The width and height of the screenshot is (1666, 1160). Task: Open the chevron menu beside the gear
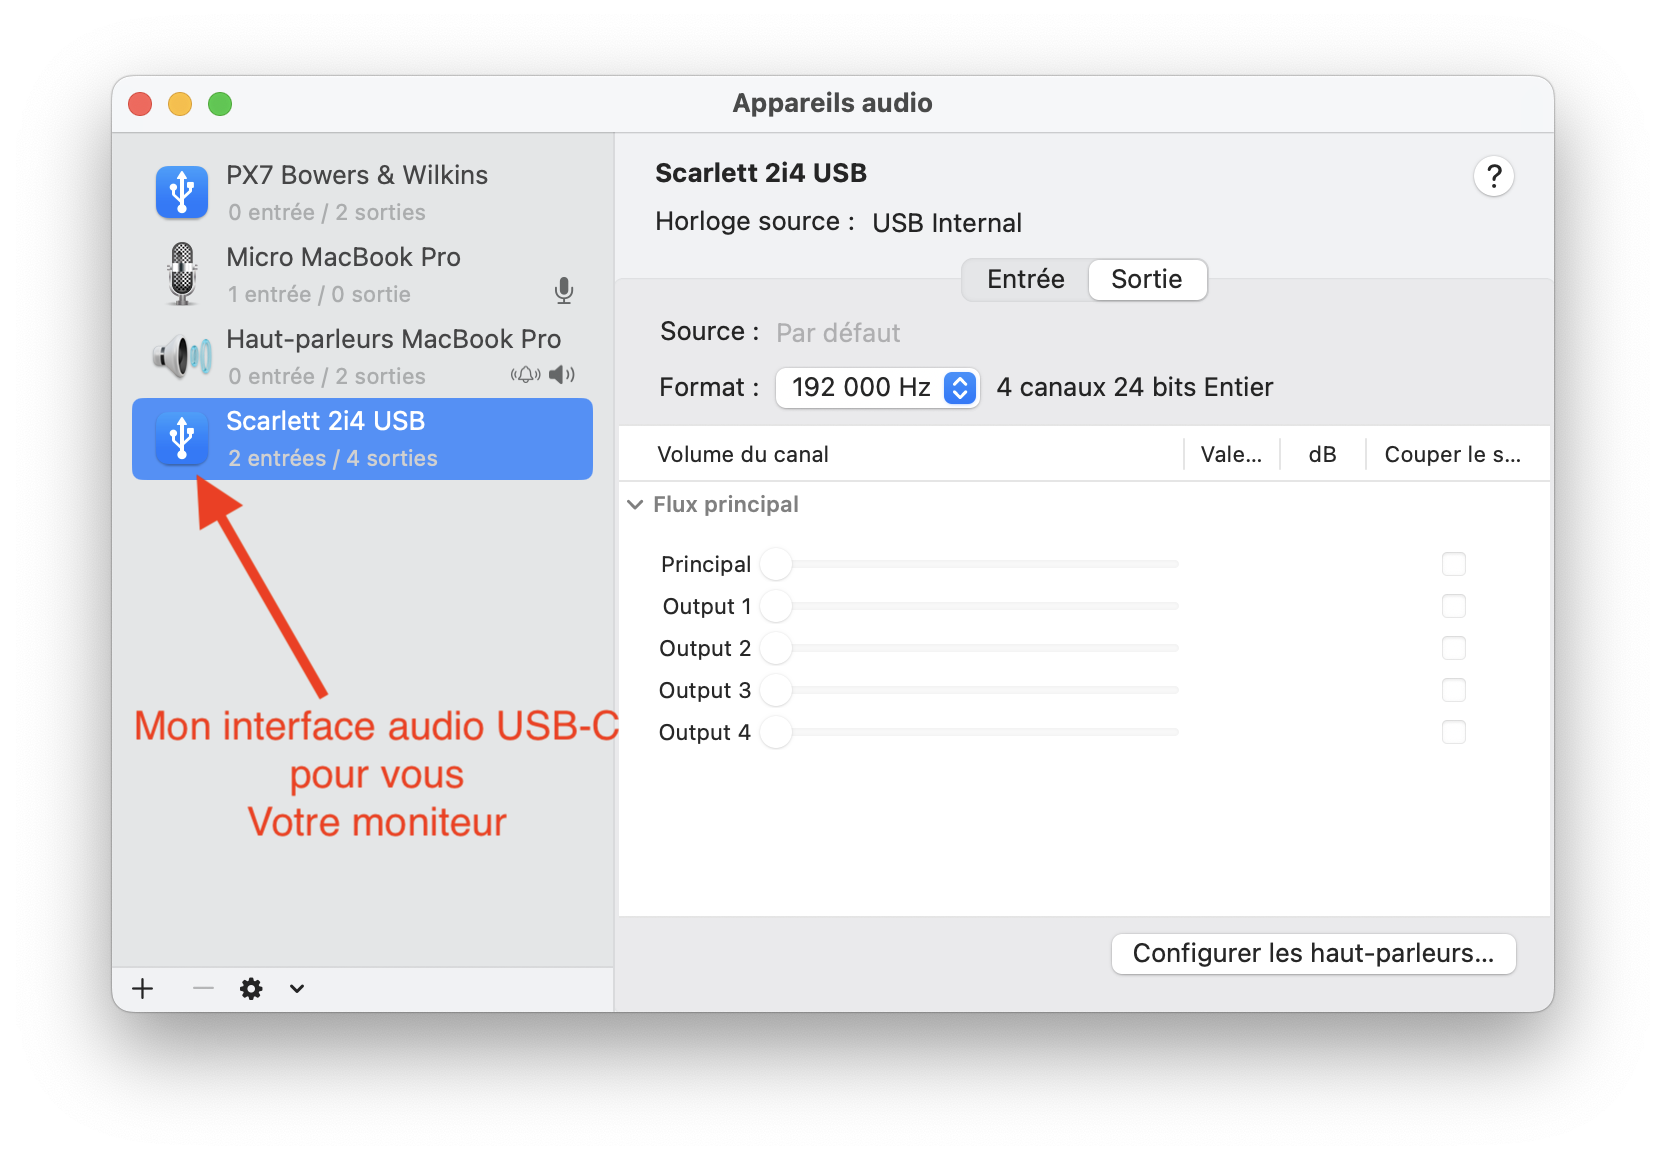[x=297, y=989]
